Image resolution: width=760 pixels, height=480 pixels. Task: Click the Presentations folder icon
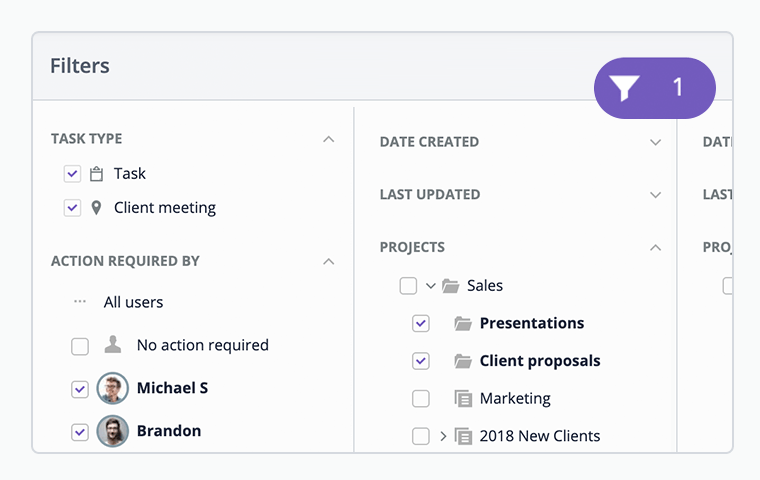[463, 323]
